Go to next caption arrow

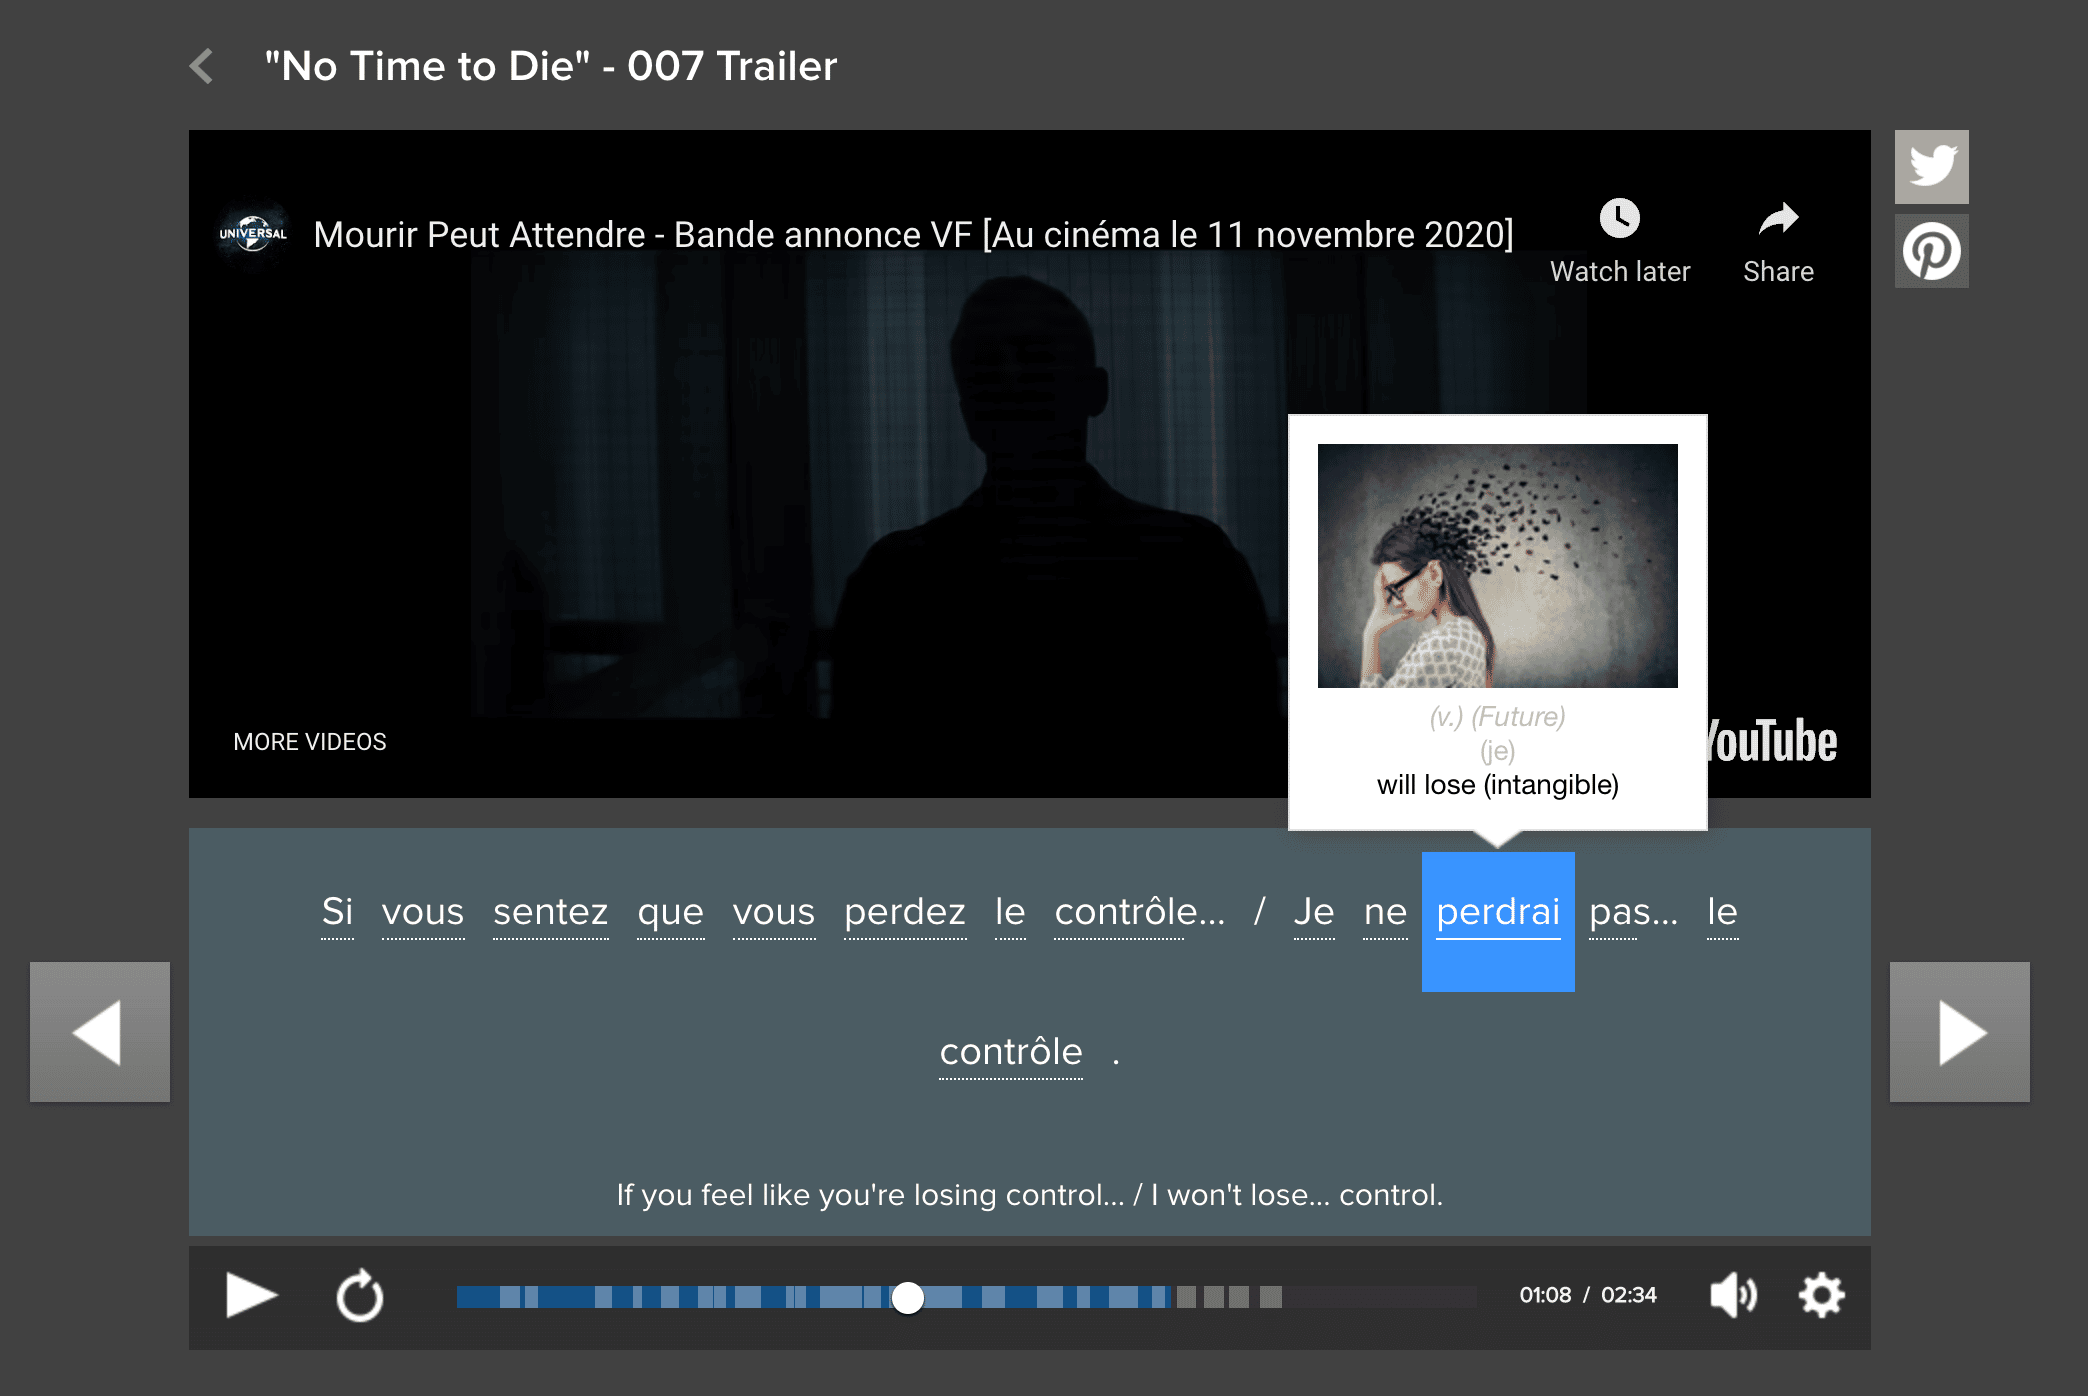1959,1032
